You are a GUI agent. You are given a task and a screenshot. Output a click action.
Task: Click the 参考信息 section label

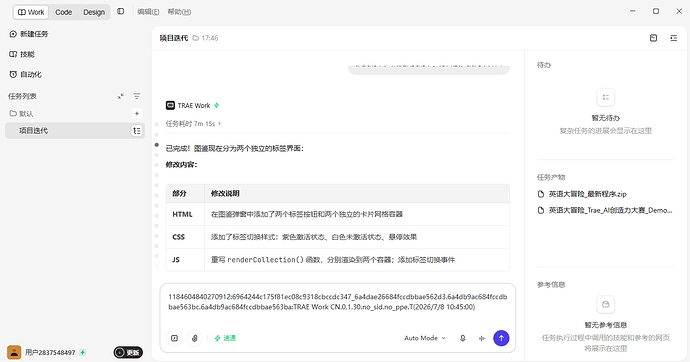551,285
